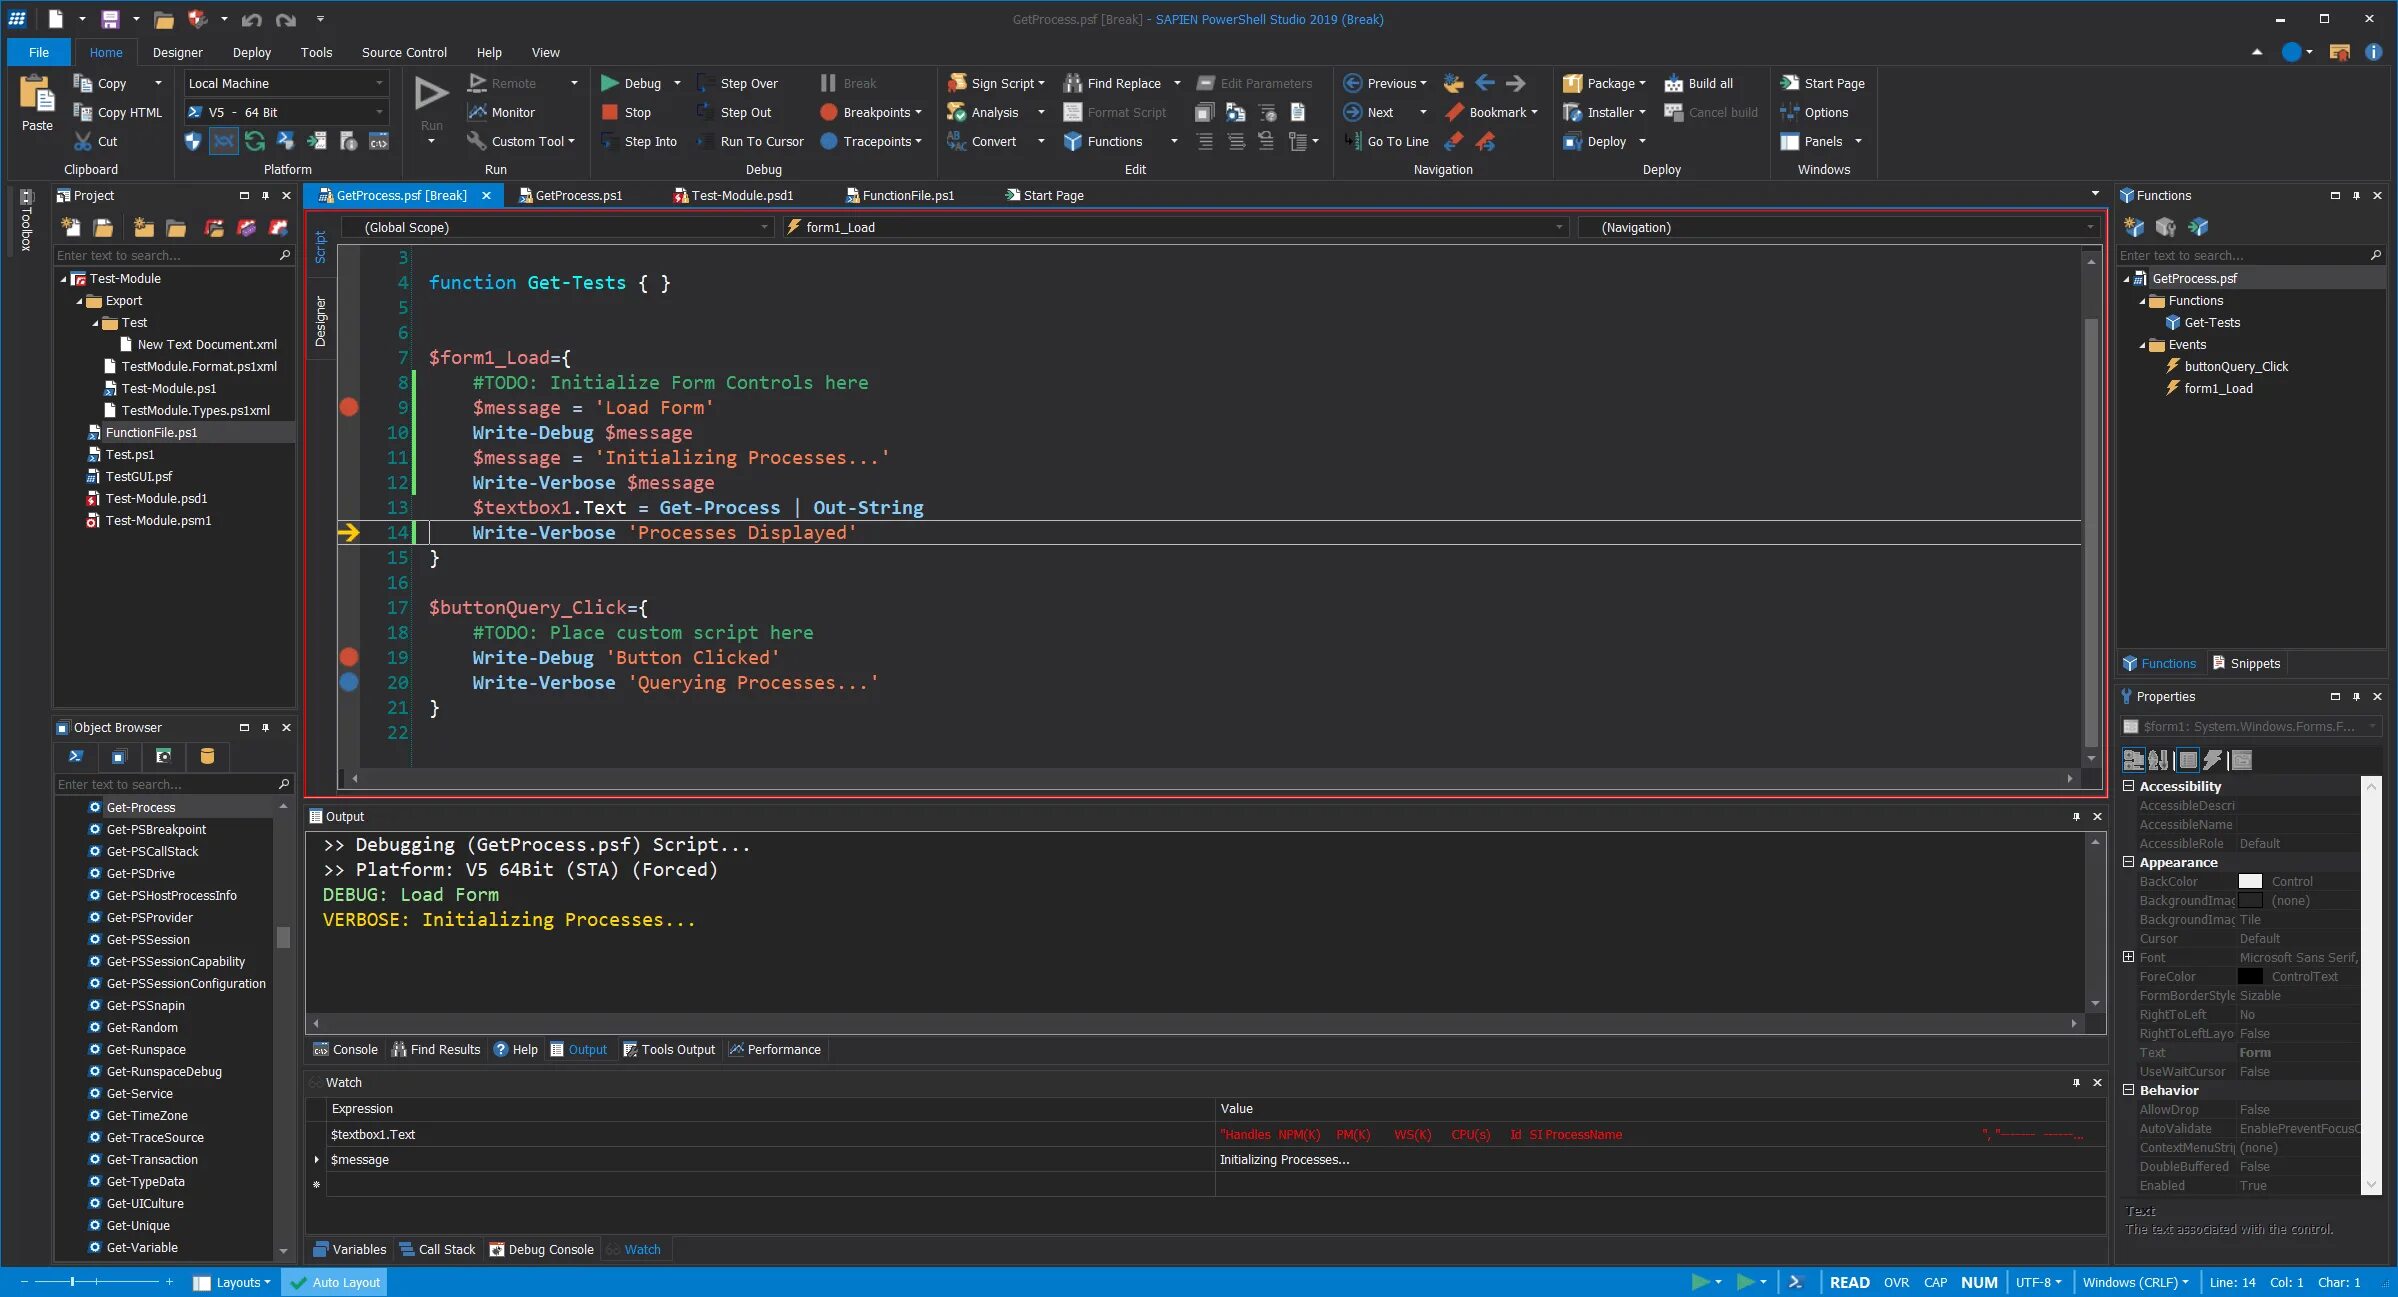Expand the Font property
Screen dimensions: 2398x1297
[2129, 957]
